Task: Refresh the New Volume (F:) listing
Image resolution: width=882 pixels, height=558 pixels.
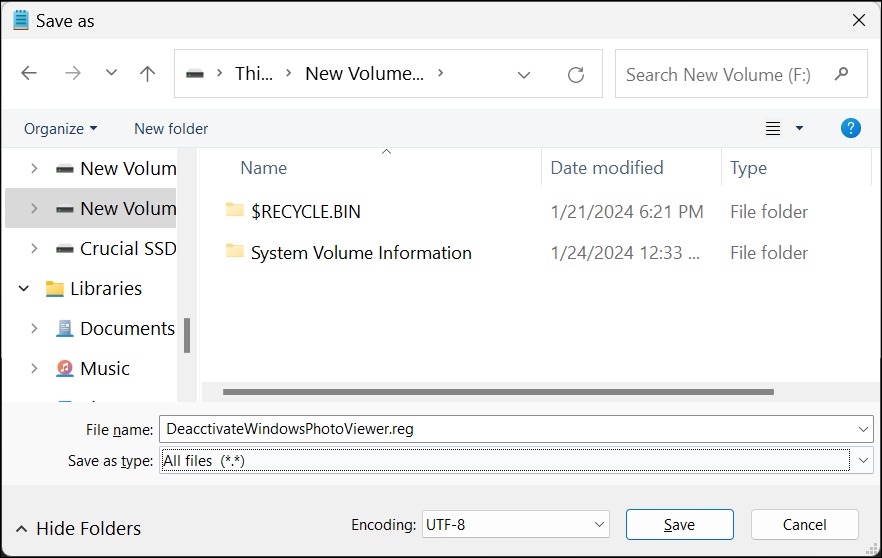Action: coord(575,74)
